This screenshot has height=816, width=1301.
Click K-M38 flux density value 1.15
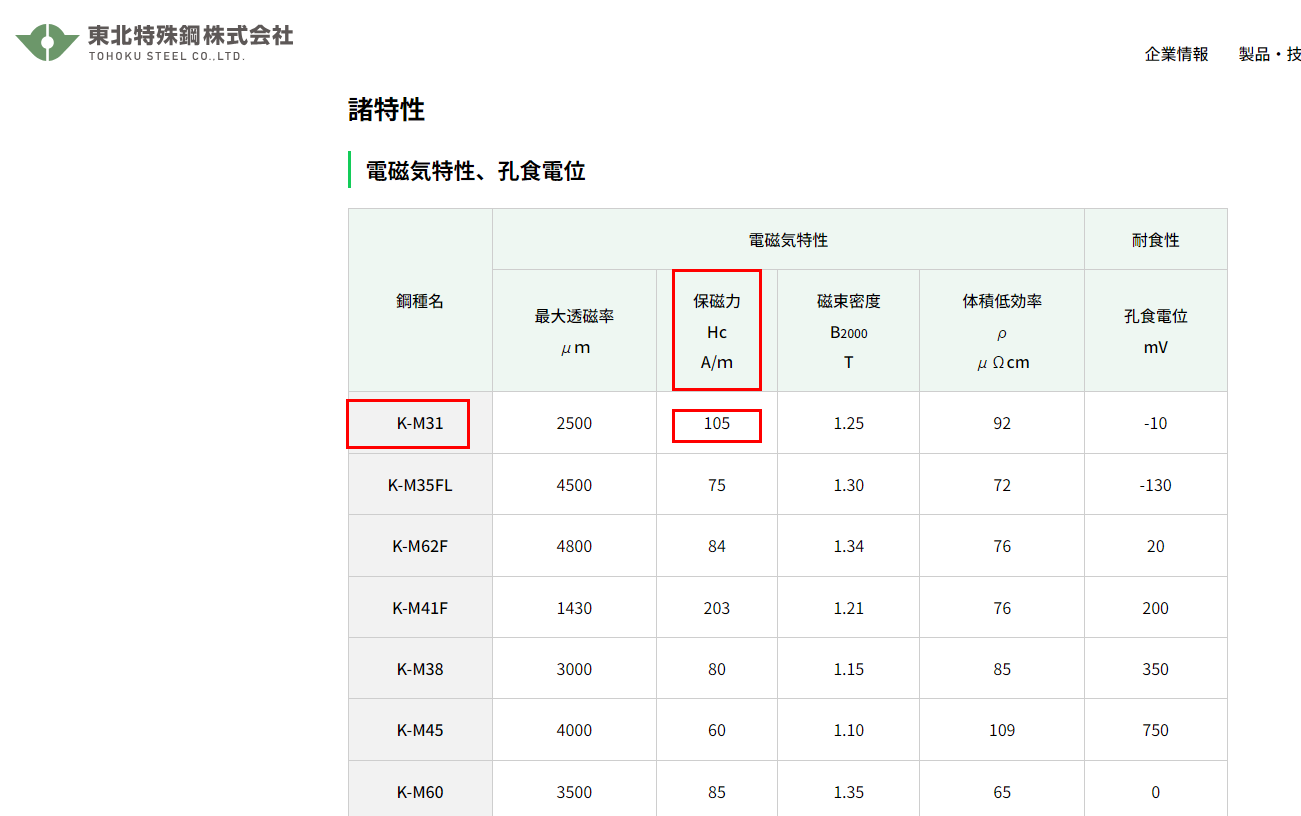coord(848,669)
